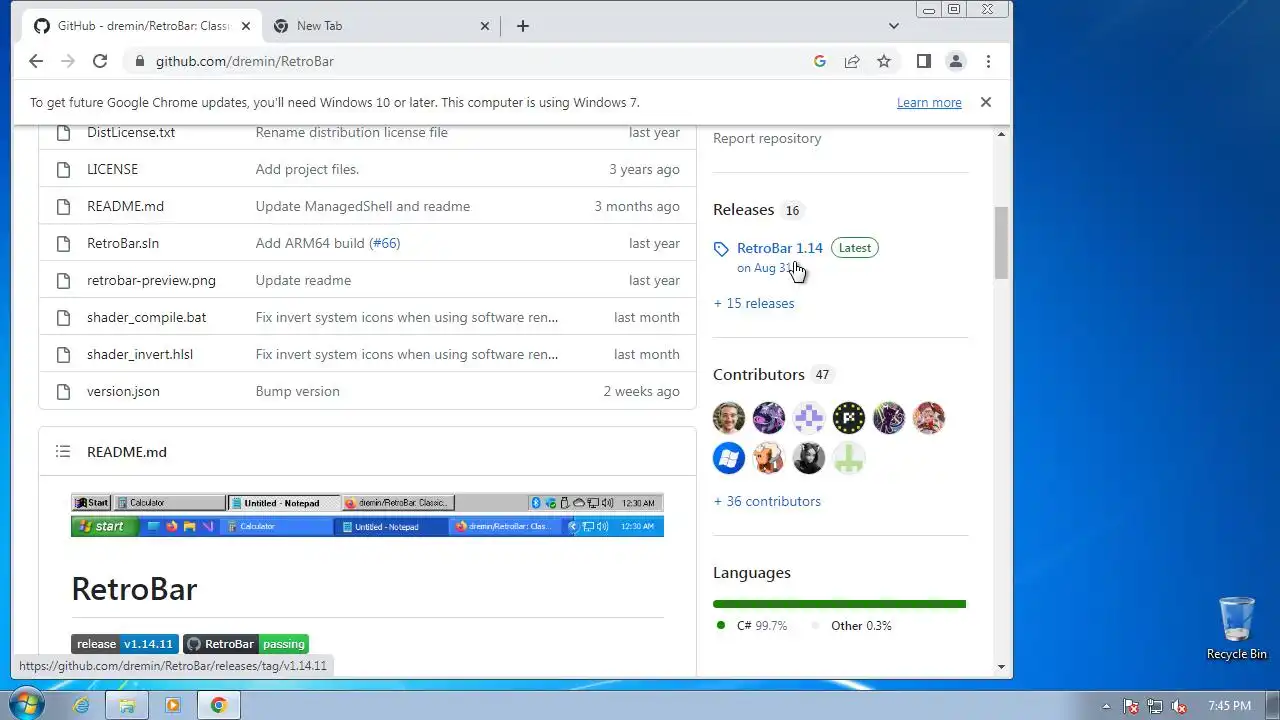Screen dimensions: 1280x720
Task: Open version.json file
Action: (x=123, y=391)
